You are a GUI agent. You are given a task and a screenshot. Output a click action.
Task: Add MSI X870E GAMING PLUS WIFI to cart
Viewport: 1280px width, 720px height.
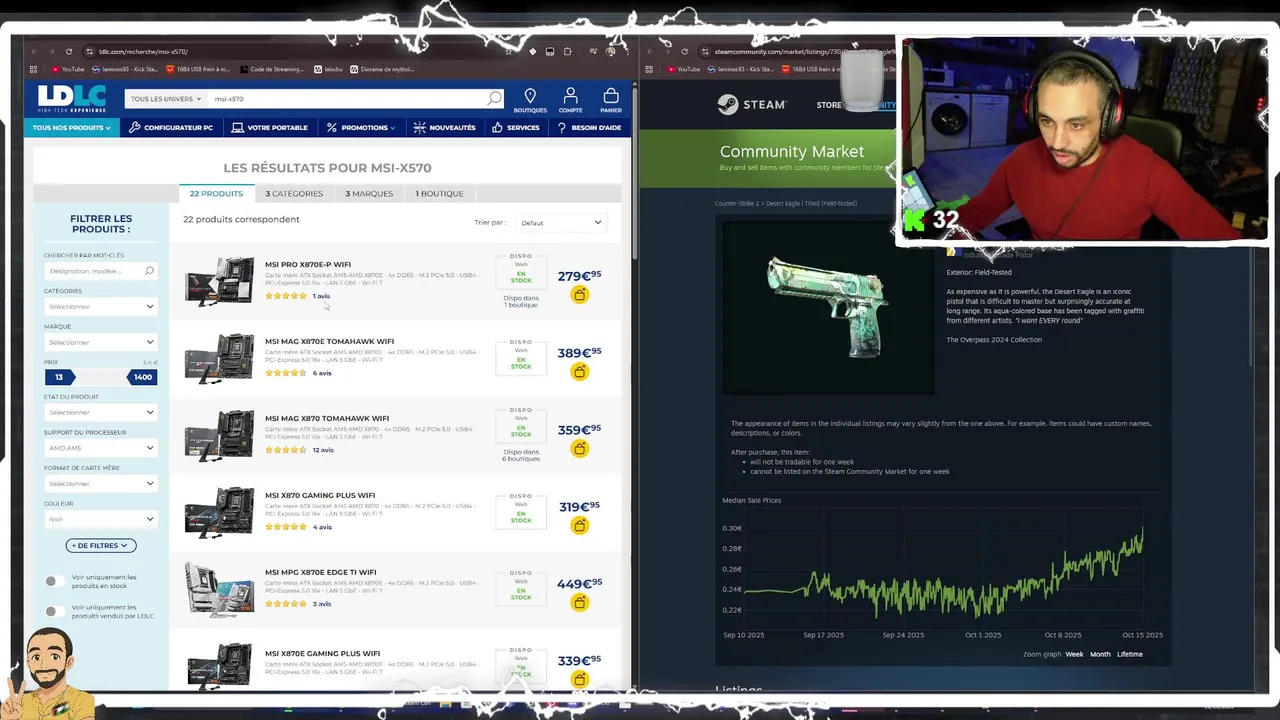tap(580, 680)
